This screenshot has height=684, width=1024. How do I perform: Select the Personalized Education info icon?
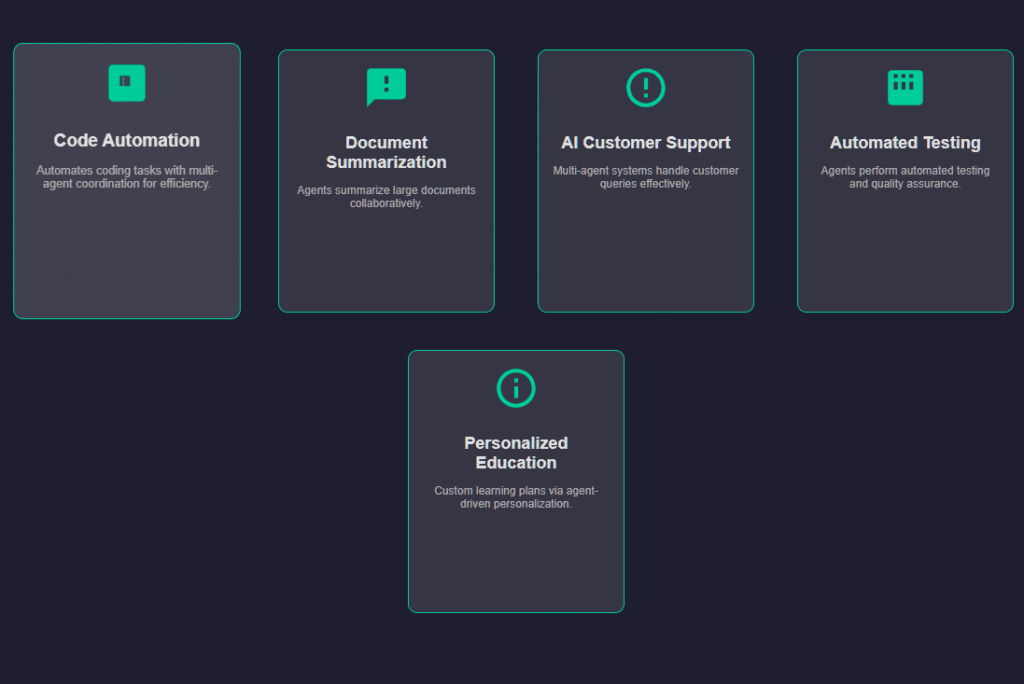tap(515, 388)
